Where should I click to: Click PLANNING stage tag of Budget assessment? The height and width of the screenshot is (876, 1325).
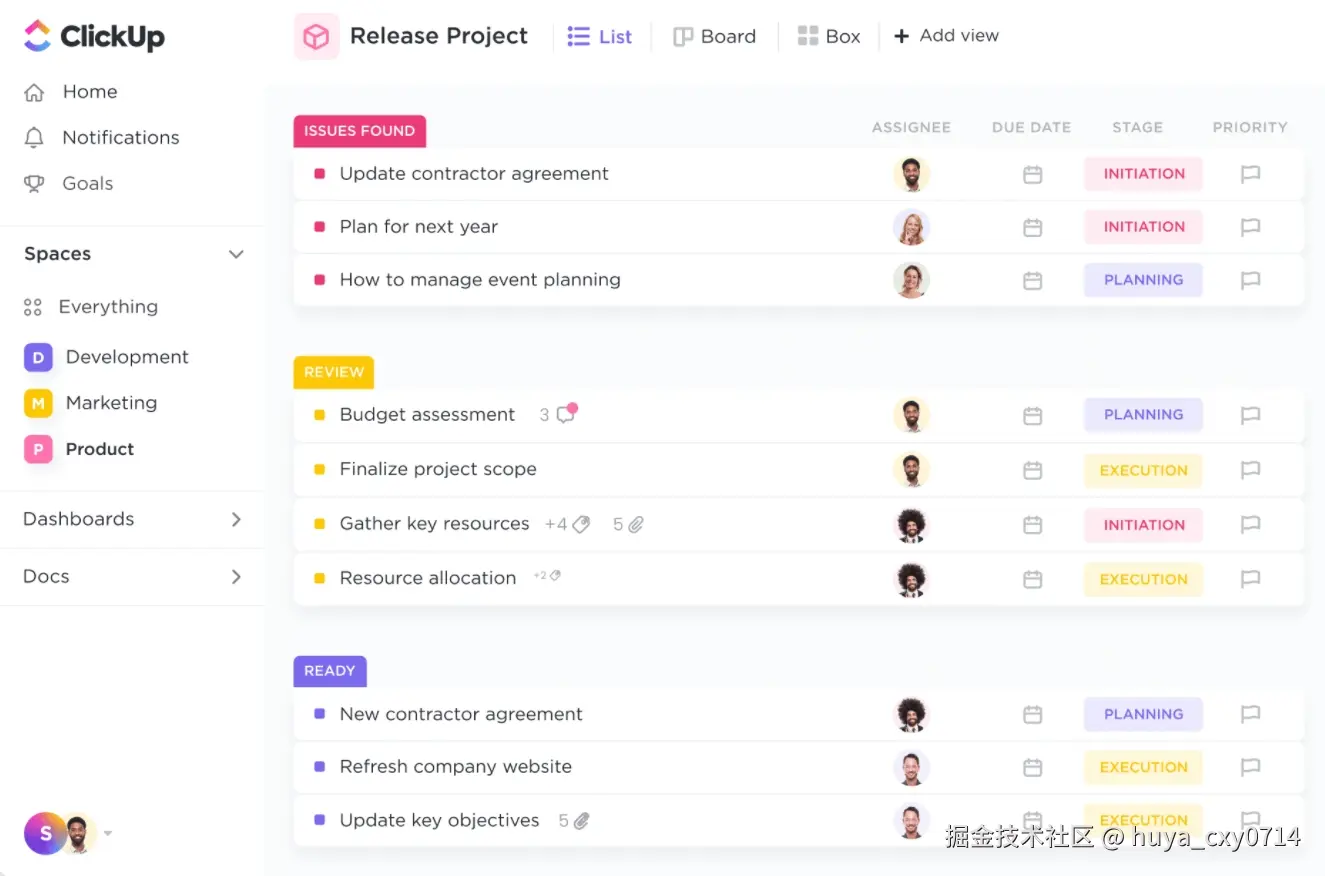1144,415
